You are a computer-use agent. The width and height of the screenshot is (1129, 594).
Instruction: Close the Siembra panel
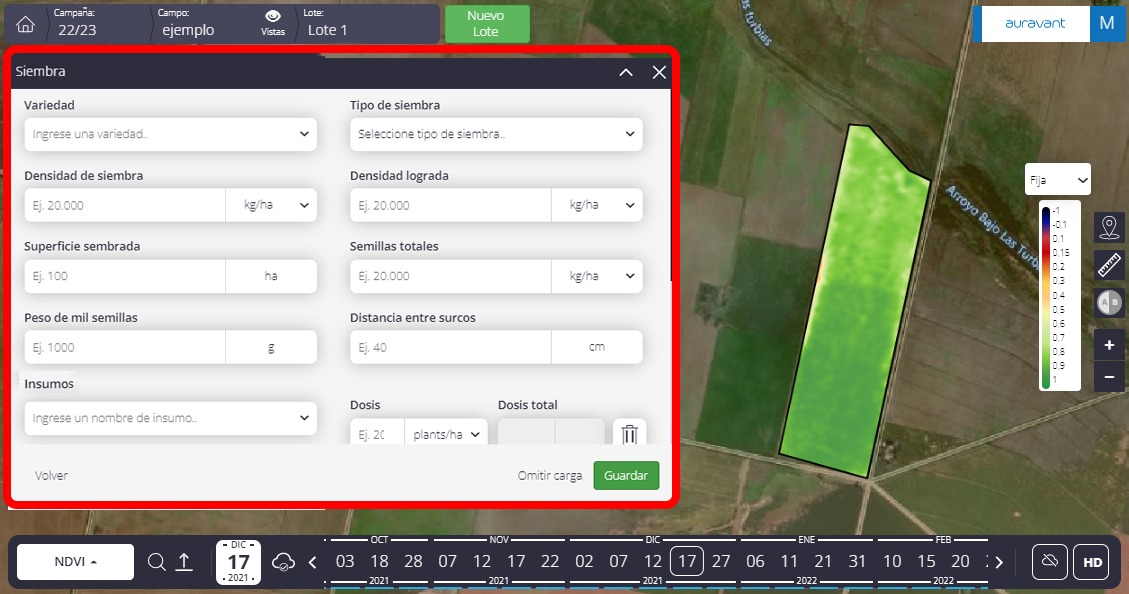point(659,72)
